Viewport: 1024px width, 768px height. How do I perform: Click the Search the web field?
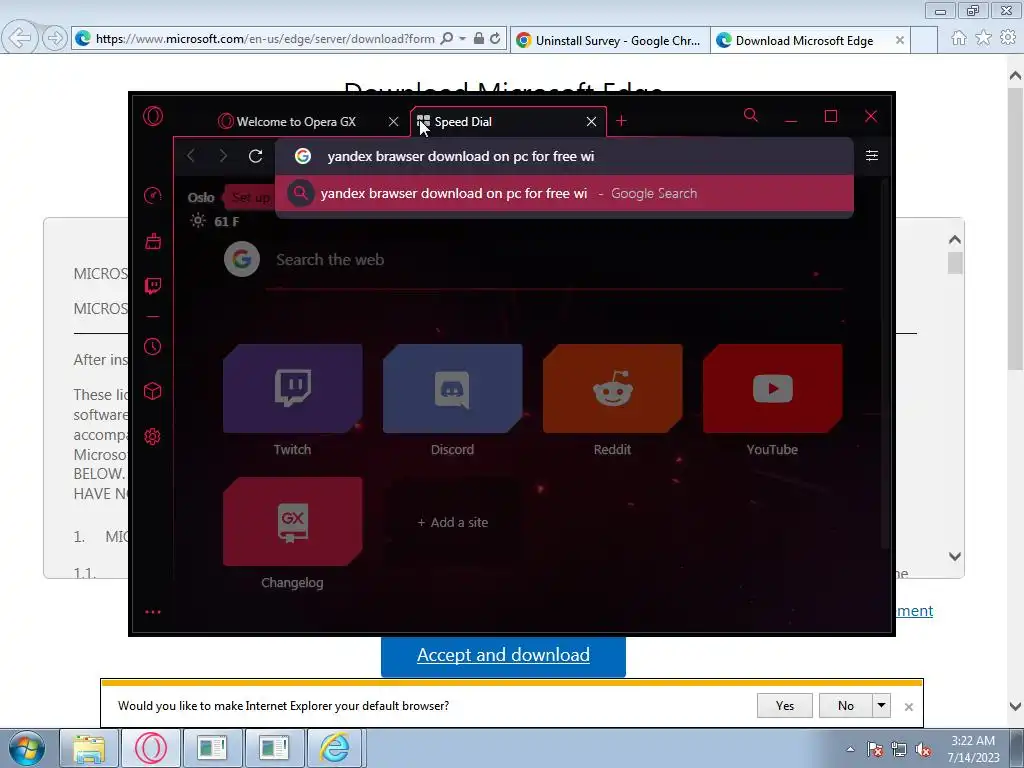(554, 260)
